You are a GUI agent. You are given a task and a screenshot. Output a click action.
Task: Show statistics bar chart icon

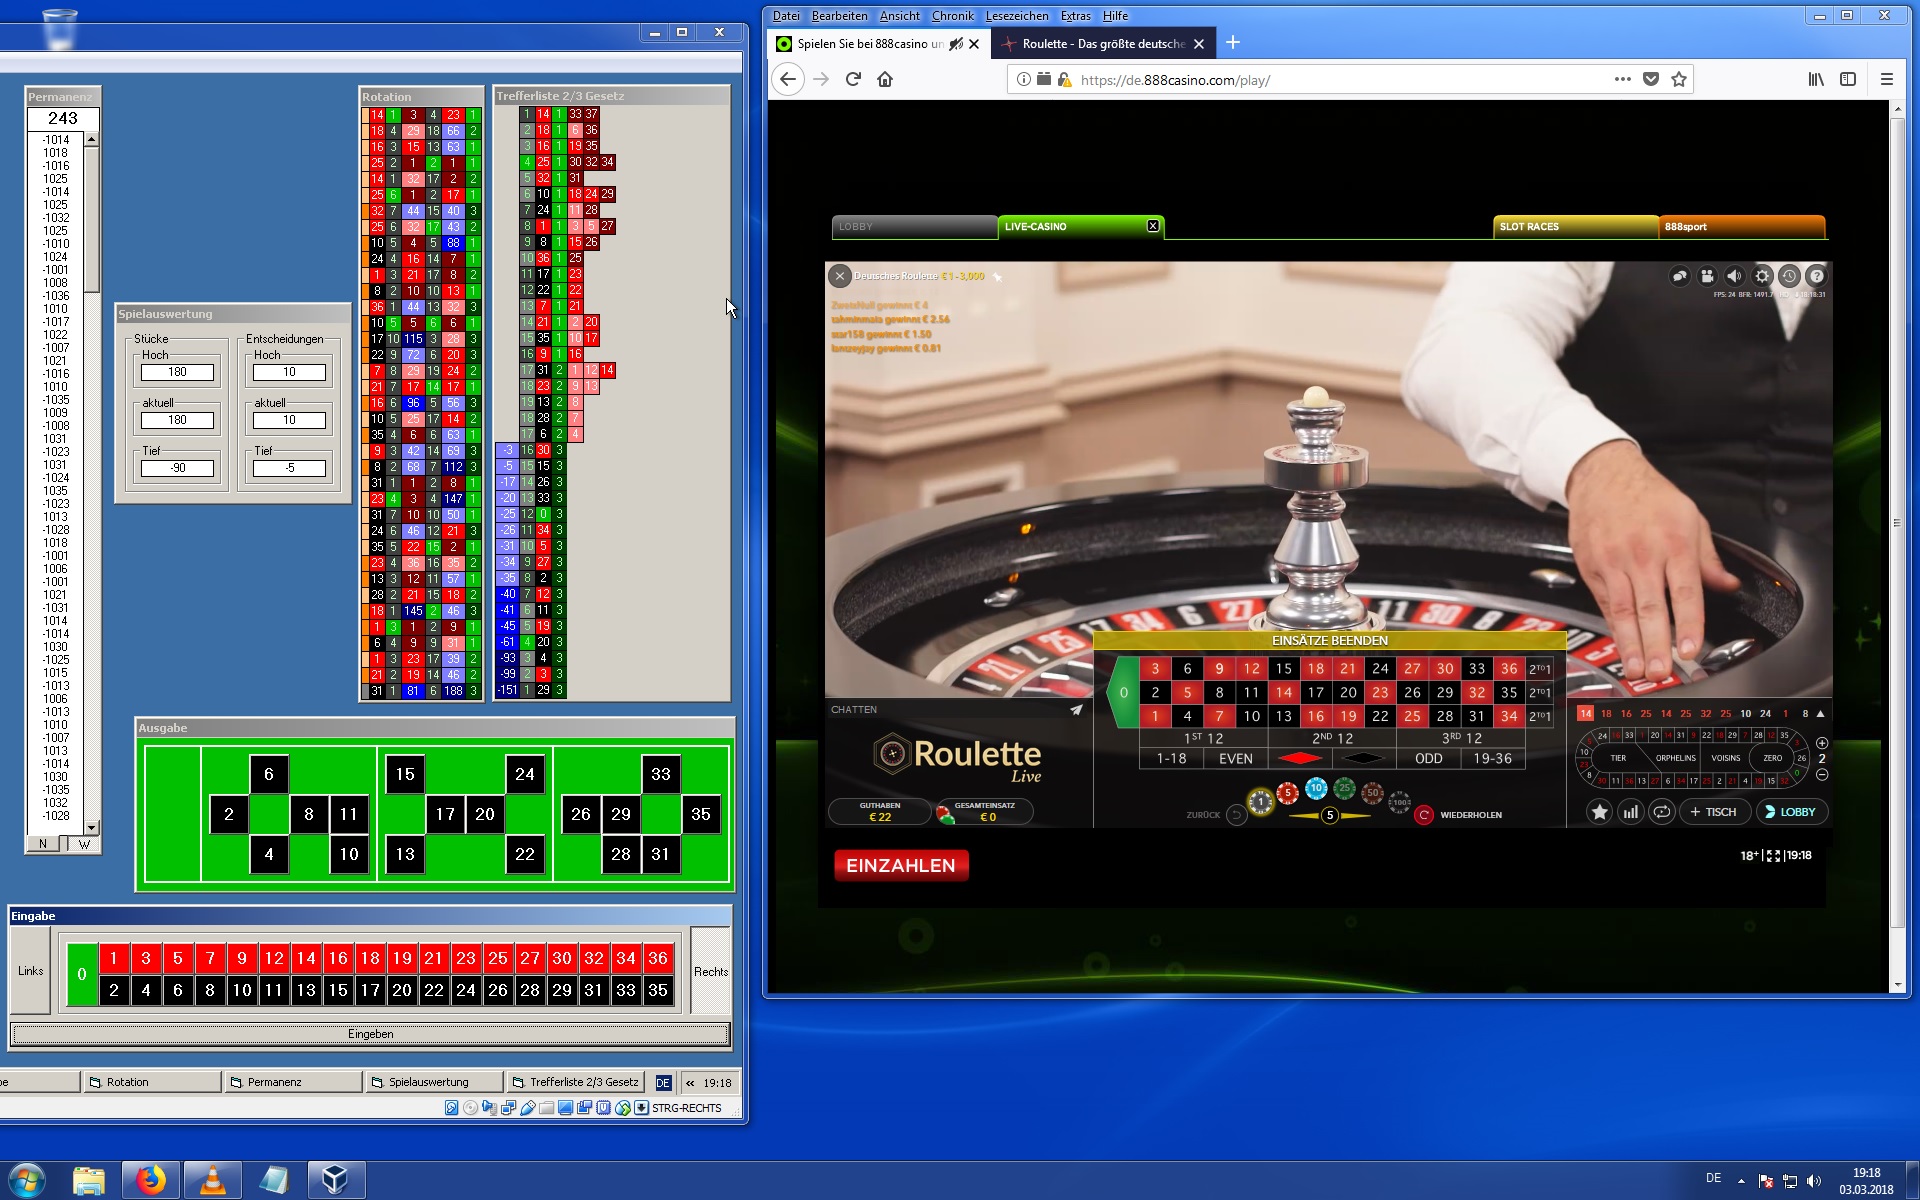click(x=1631, y=812)
